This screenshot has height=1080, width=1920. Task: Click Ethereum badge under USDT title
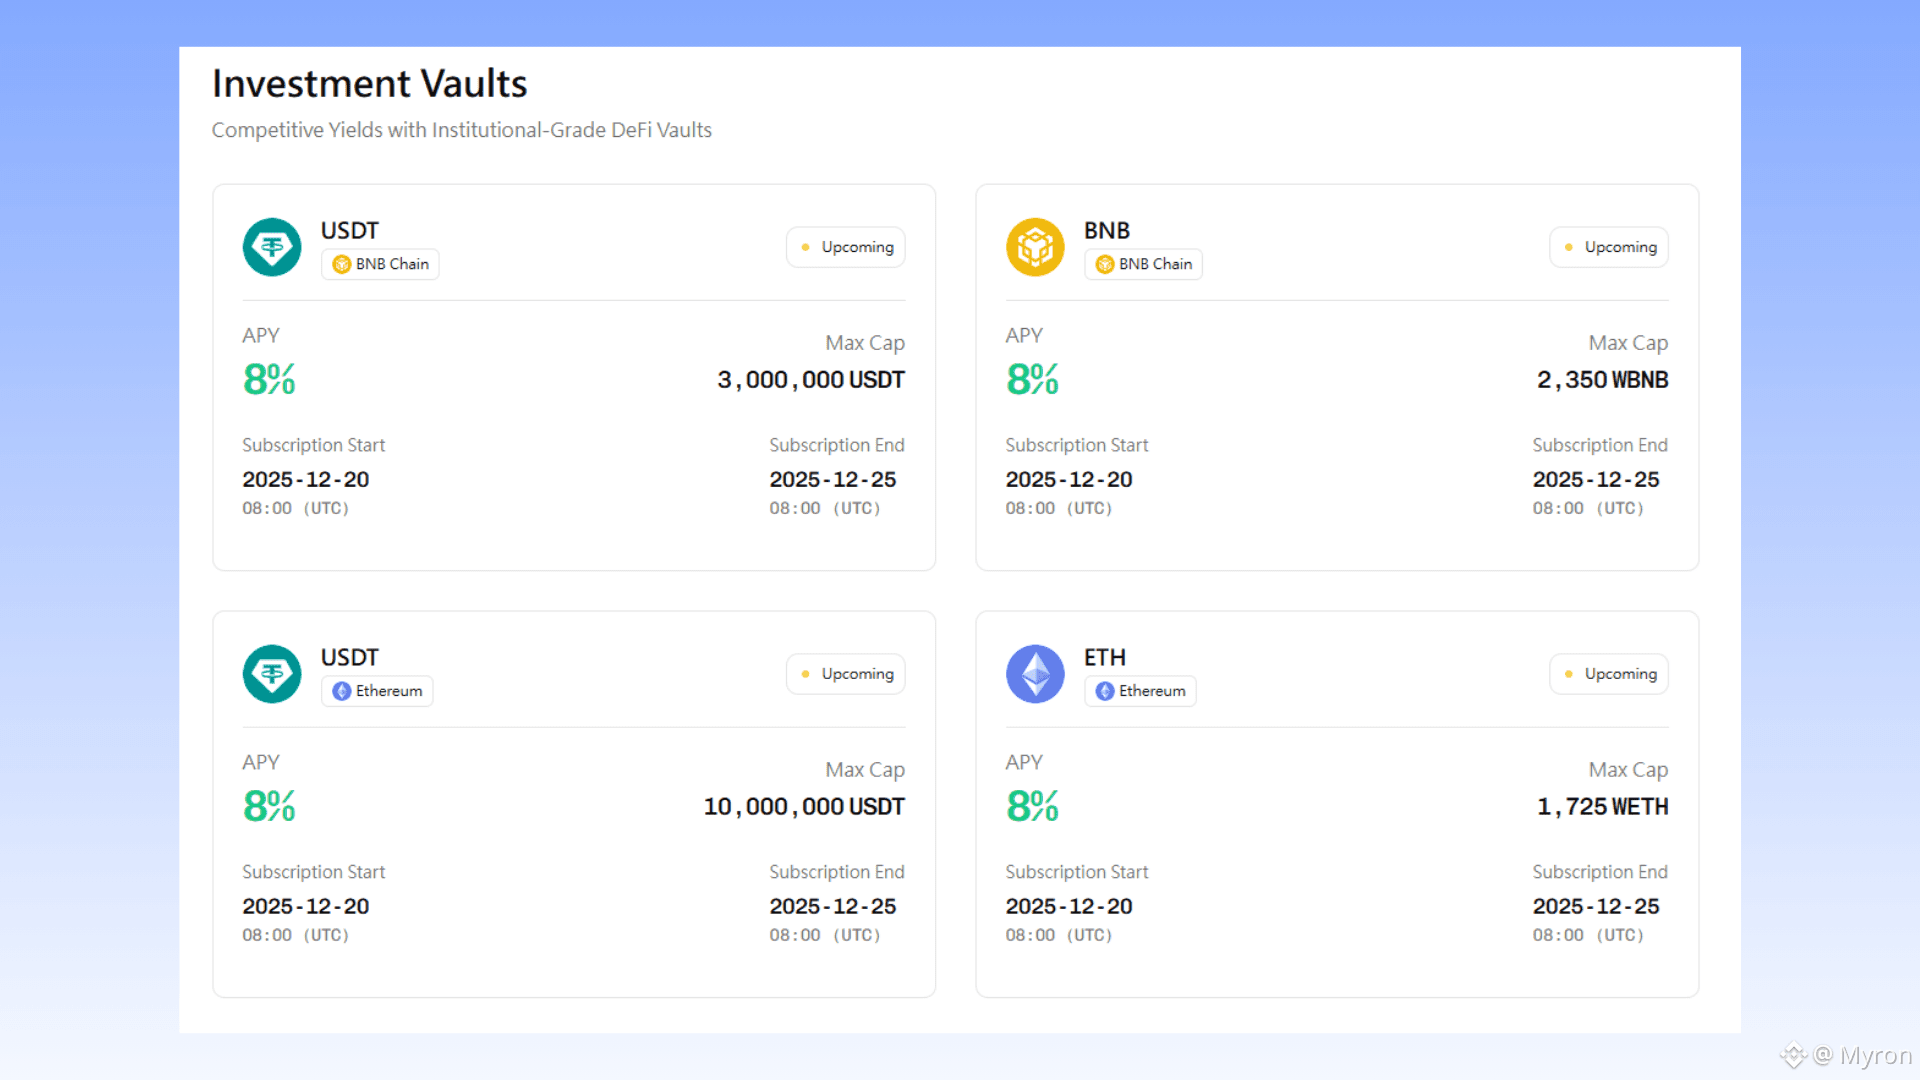(x=377, y=691)
